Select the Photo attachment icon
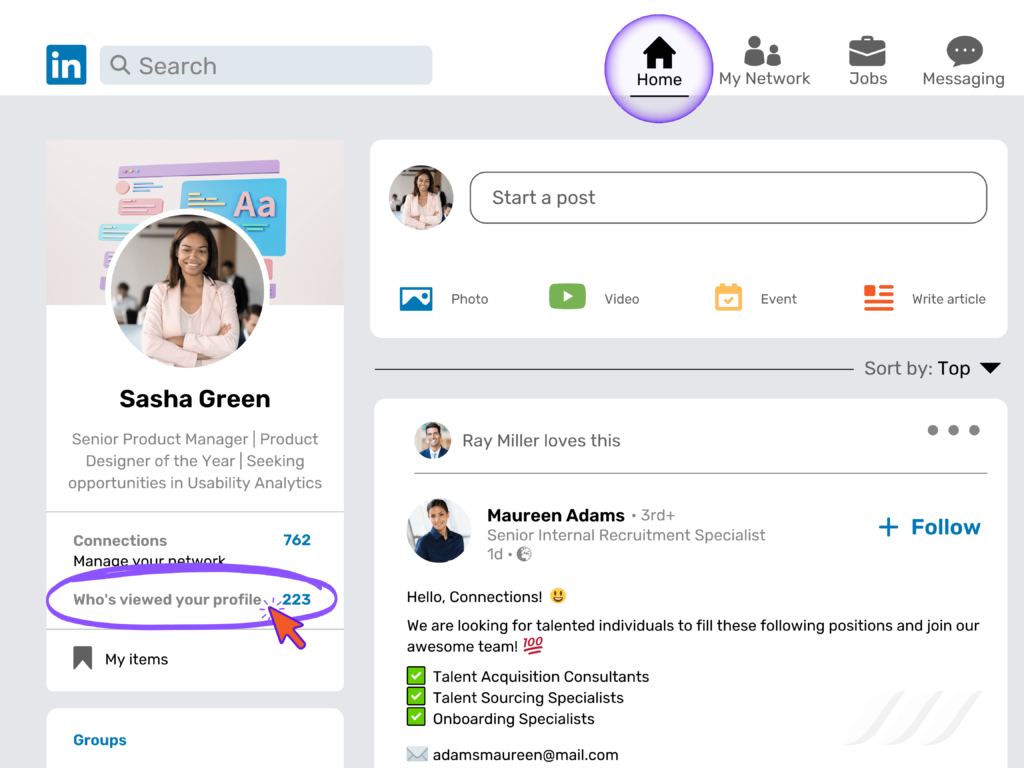The height and width of the screenshot is (768, 1024). [416, 297]
